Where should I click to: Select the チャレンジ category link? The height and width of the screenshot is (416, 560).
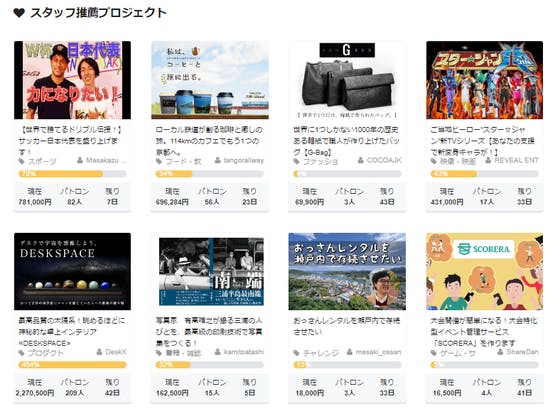[320, 353]
